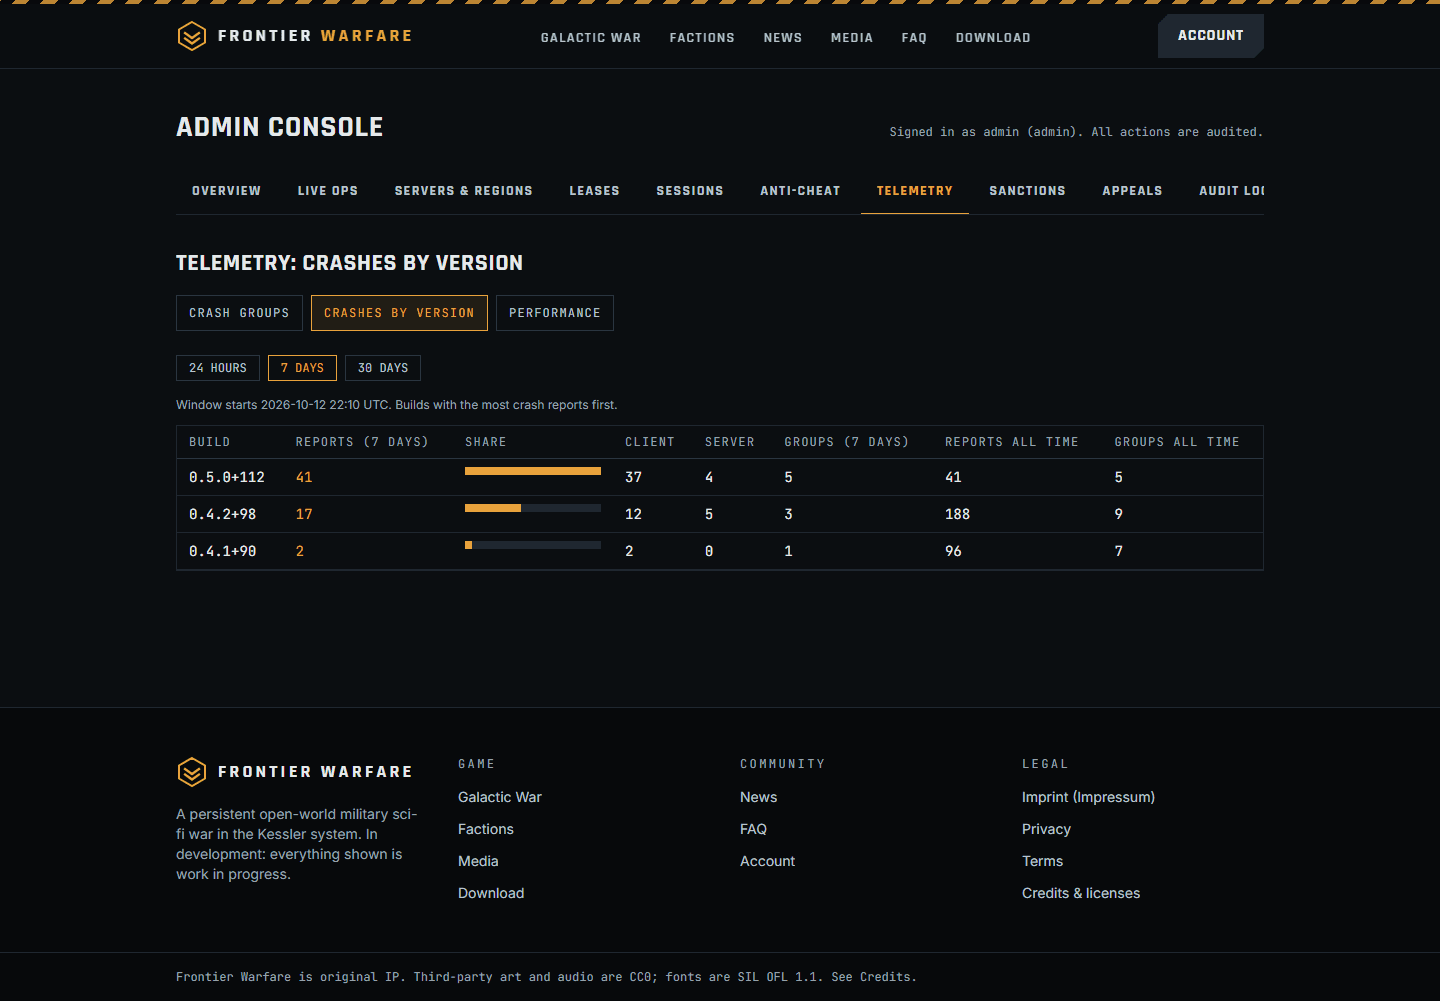The width and height of the screenshot is (1440, 1001).
Task: Open the Factions nav item
Action: tap(702, 38)
